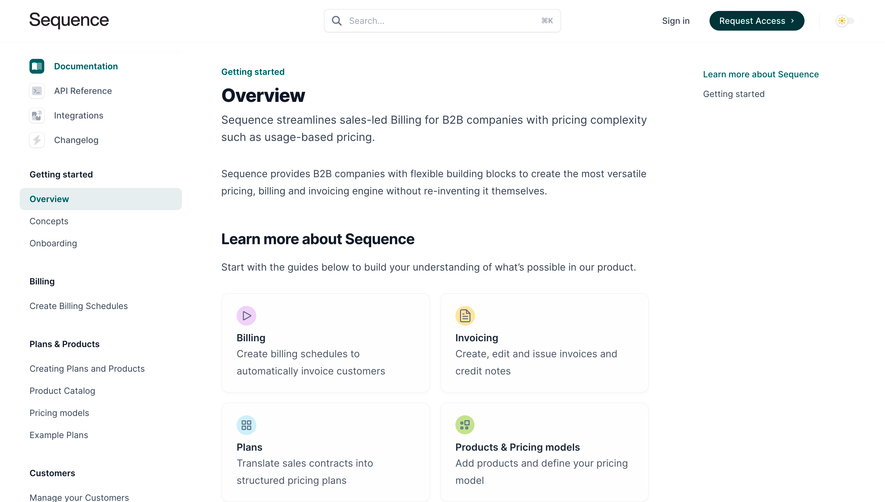Open the Documentation nav item
The width and height of the screenshot is (885, 502).
[86, 66]
